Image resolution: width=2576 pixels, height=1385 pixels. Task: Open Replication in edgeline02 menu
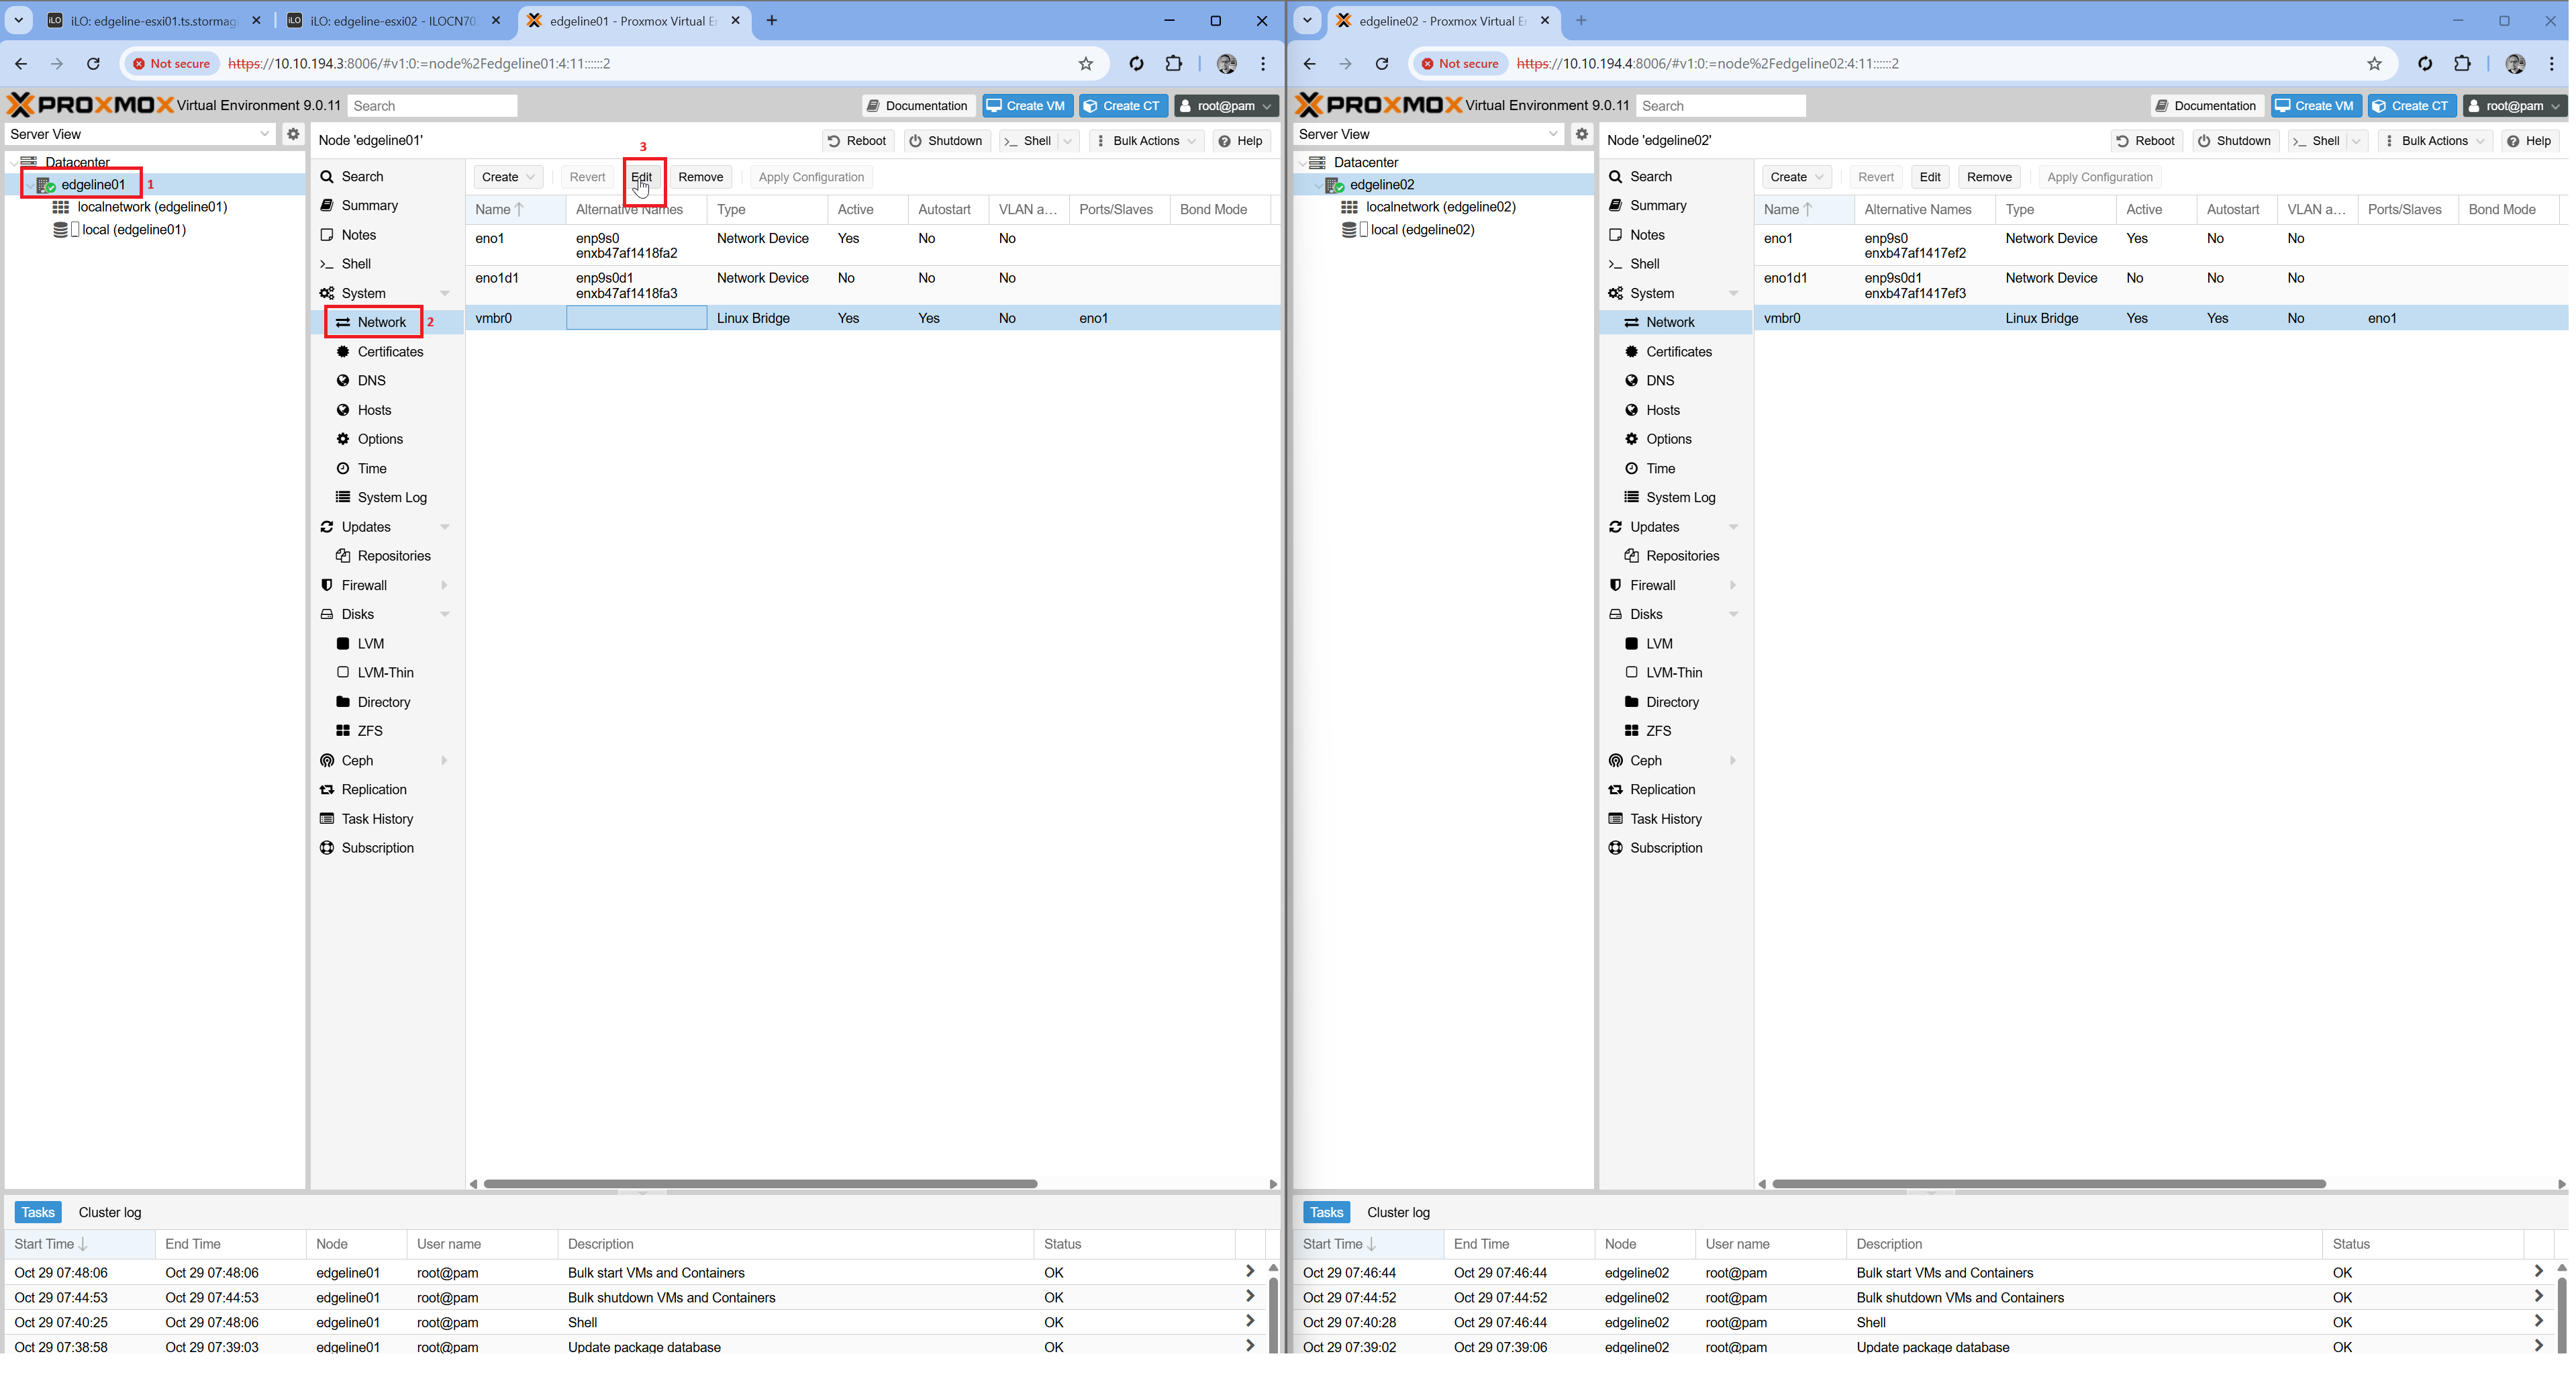click(x=1662, y=790)
